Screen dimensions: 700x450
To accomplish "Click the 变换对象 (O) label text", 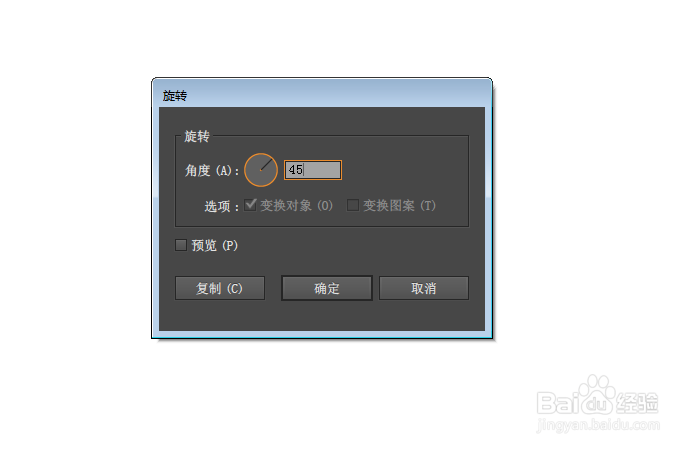I will coord(296,205).
